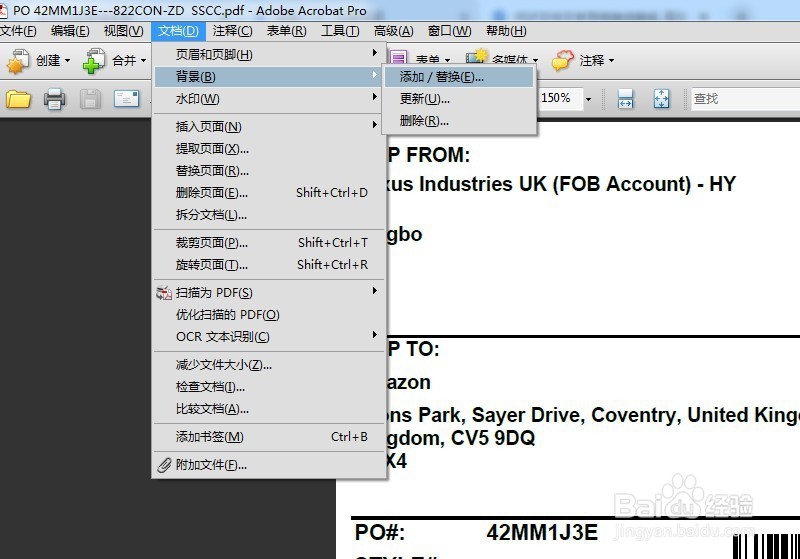This screenshot has height=559, width=800.
Task: Select 更新(U)... in background submenu
Action: point(459,98)
